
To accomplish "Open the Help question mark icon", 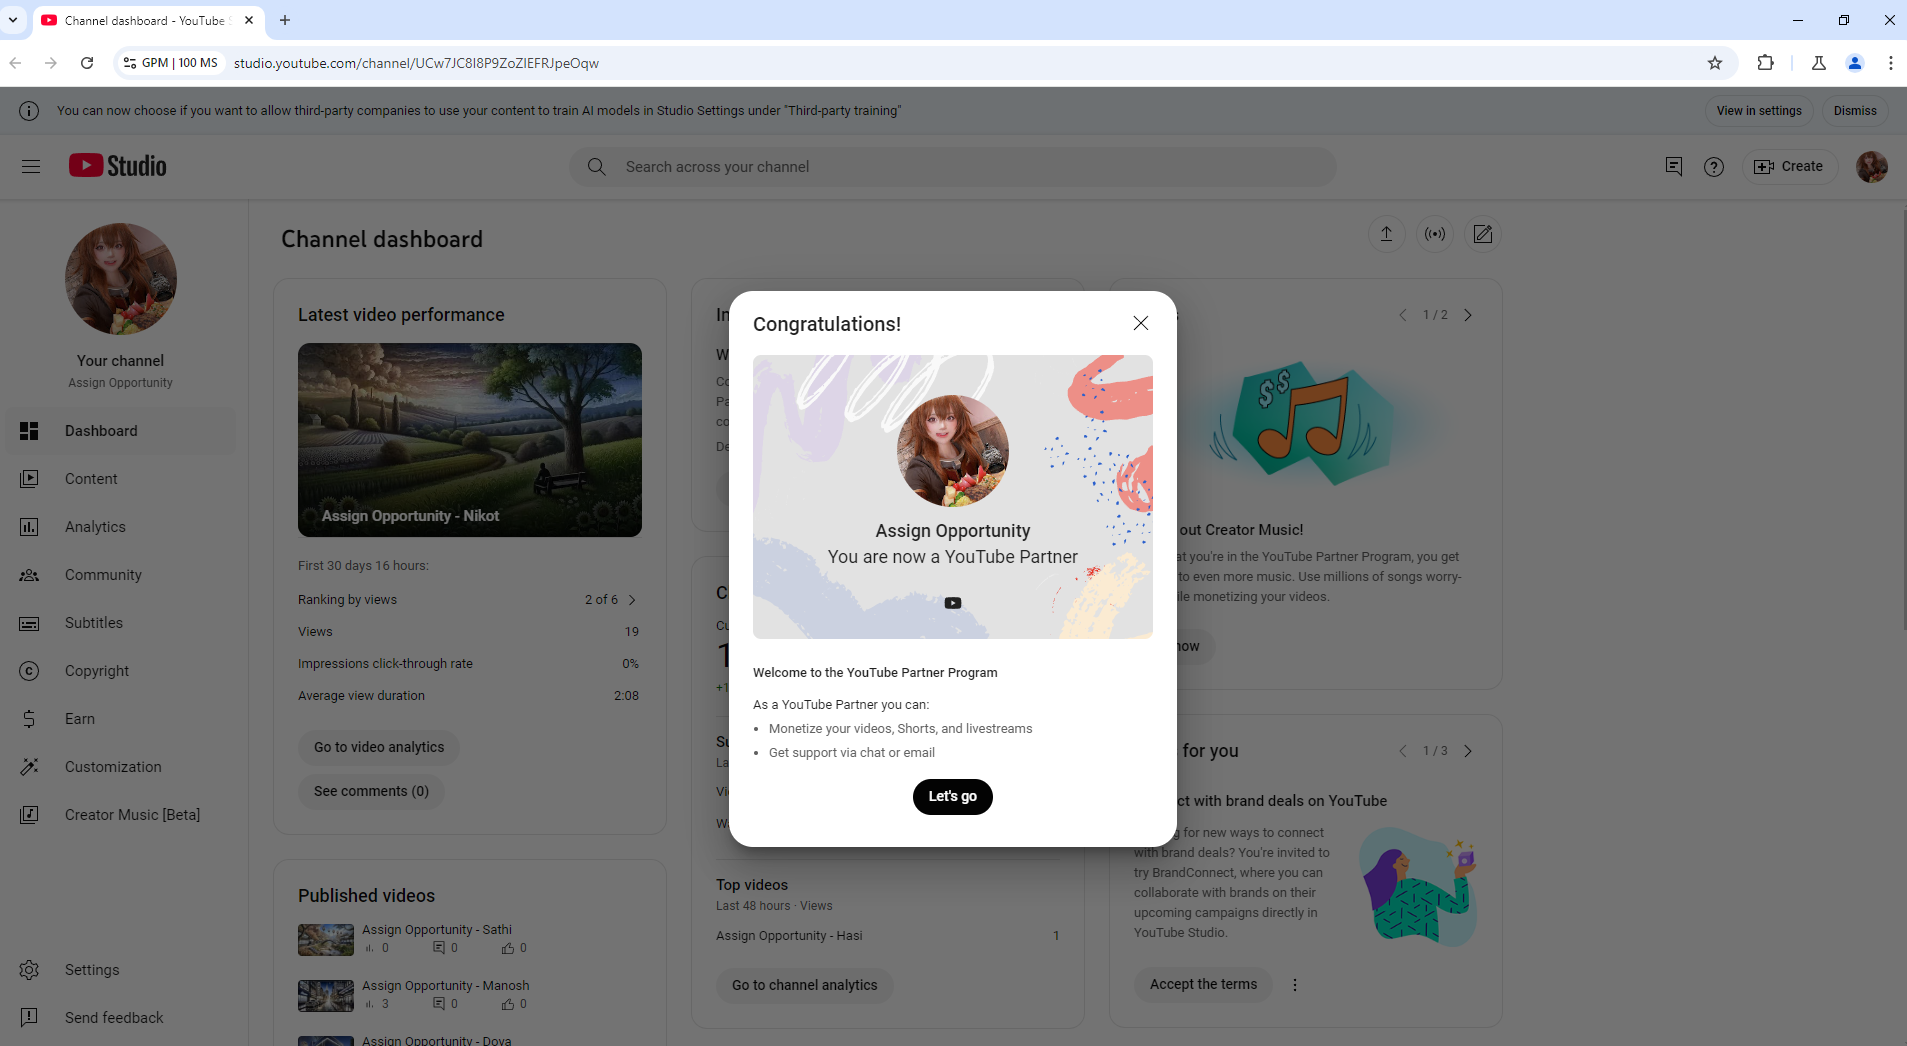I will coord(1714,167).
